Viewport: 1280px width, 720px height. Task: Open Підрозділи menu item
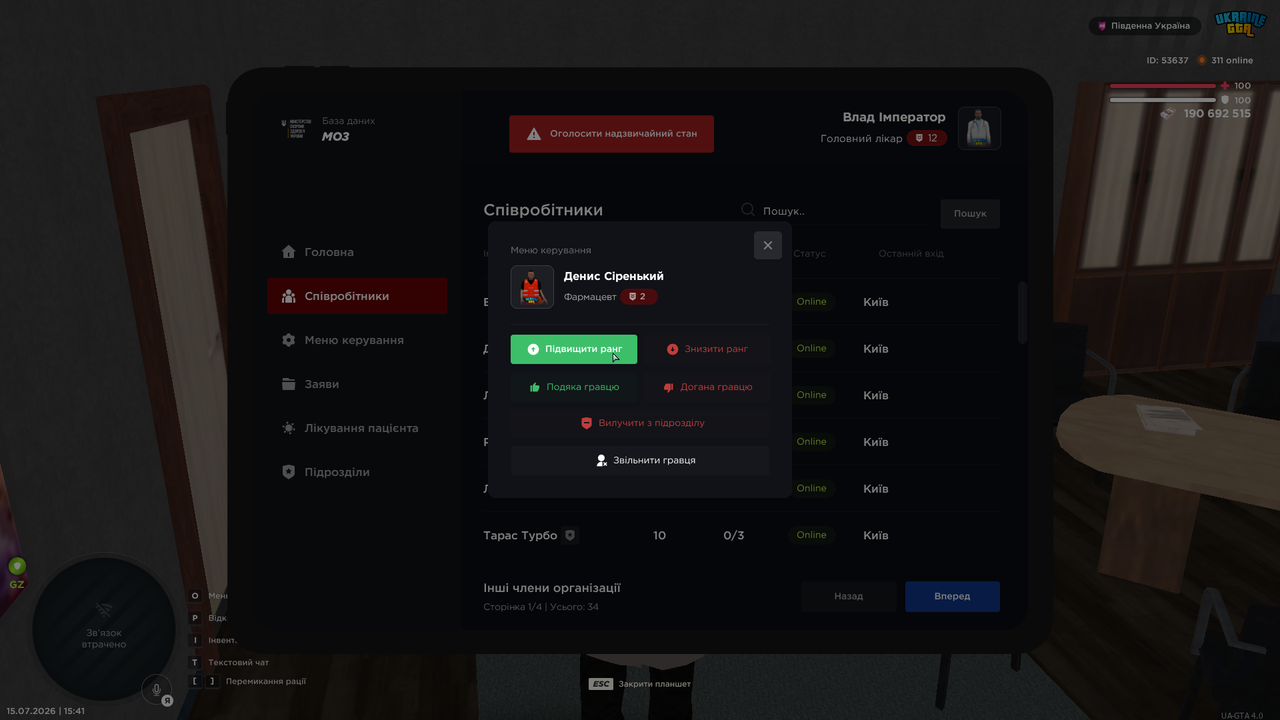click(x=357, y=472)
